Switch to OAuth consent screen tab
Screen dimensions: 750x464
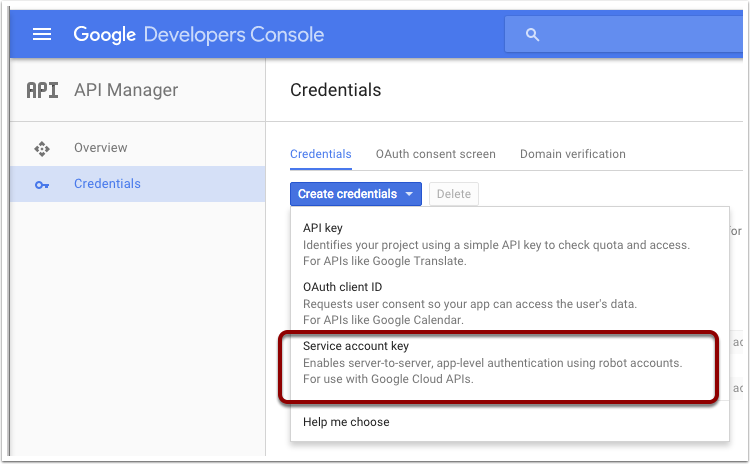(x=436, y=154)
